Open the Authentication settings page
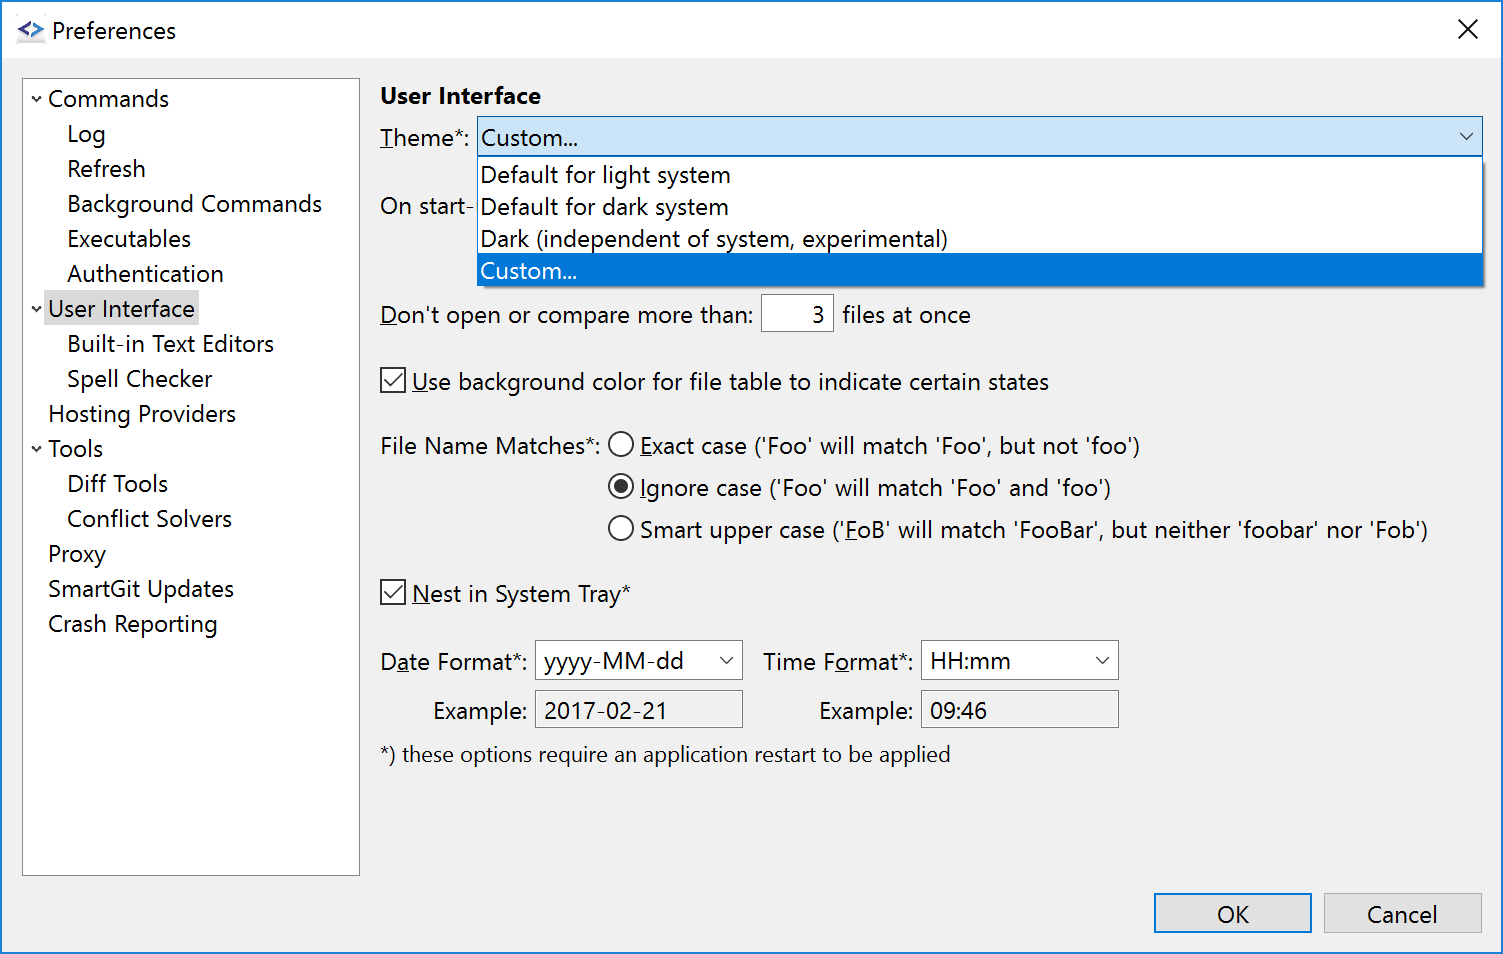Image resolution: width=1503 pixels, height=954 pixels. pyautogui.click(x=145, y=273)
